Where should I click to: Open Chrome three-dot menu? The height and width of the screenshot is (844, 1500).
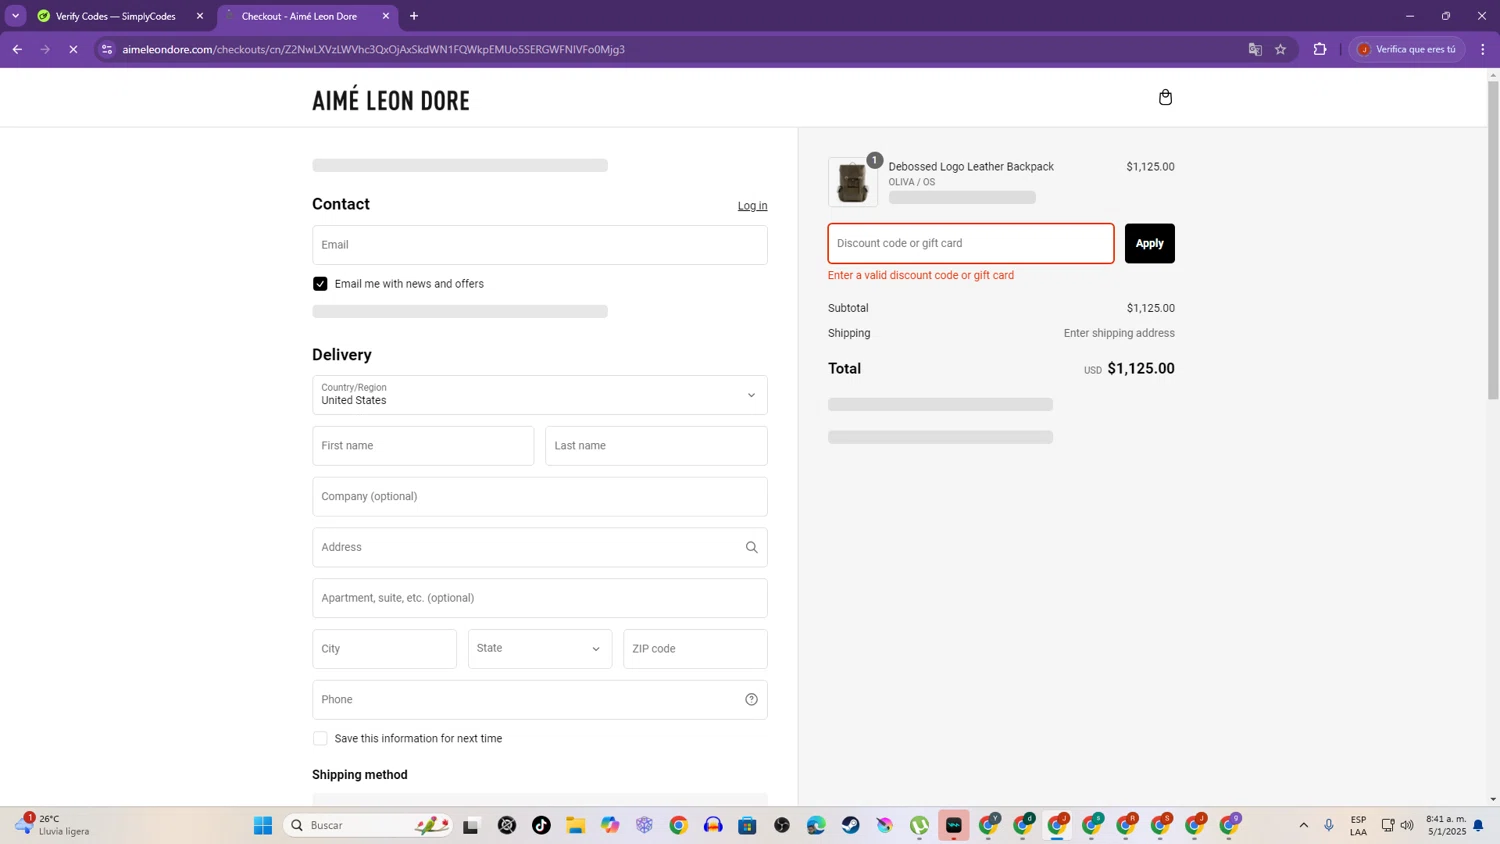(1483, 49)
